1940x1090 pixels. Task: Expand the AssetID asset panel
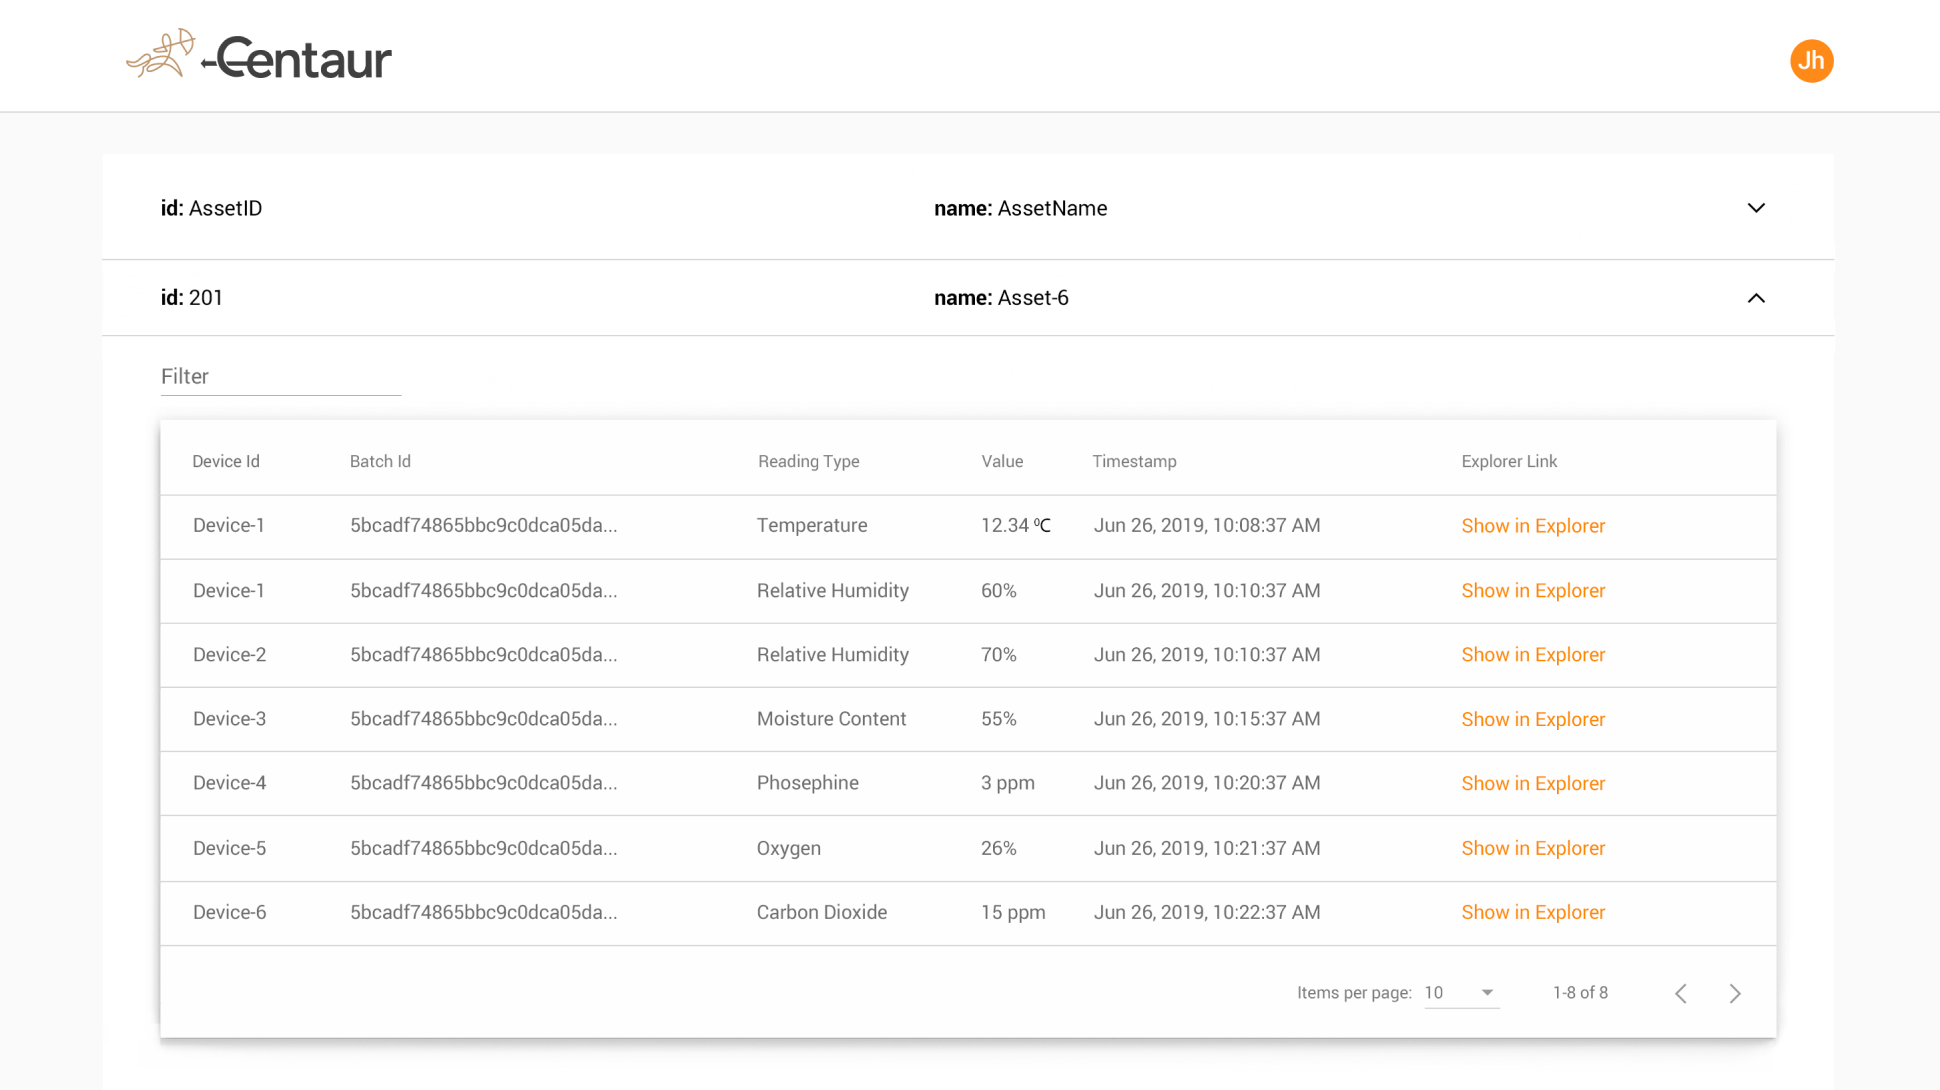coord(1755,208)
